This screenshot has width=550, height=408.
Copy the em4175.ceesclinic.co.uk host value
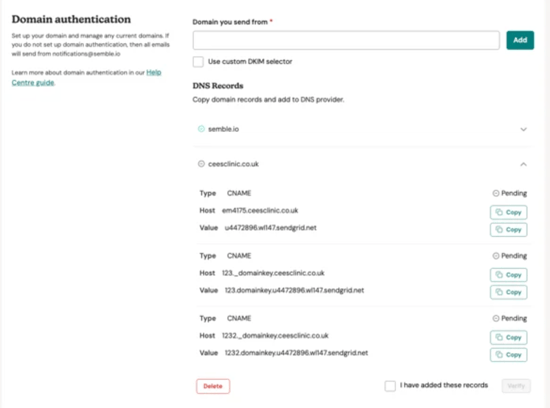508,212
